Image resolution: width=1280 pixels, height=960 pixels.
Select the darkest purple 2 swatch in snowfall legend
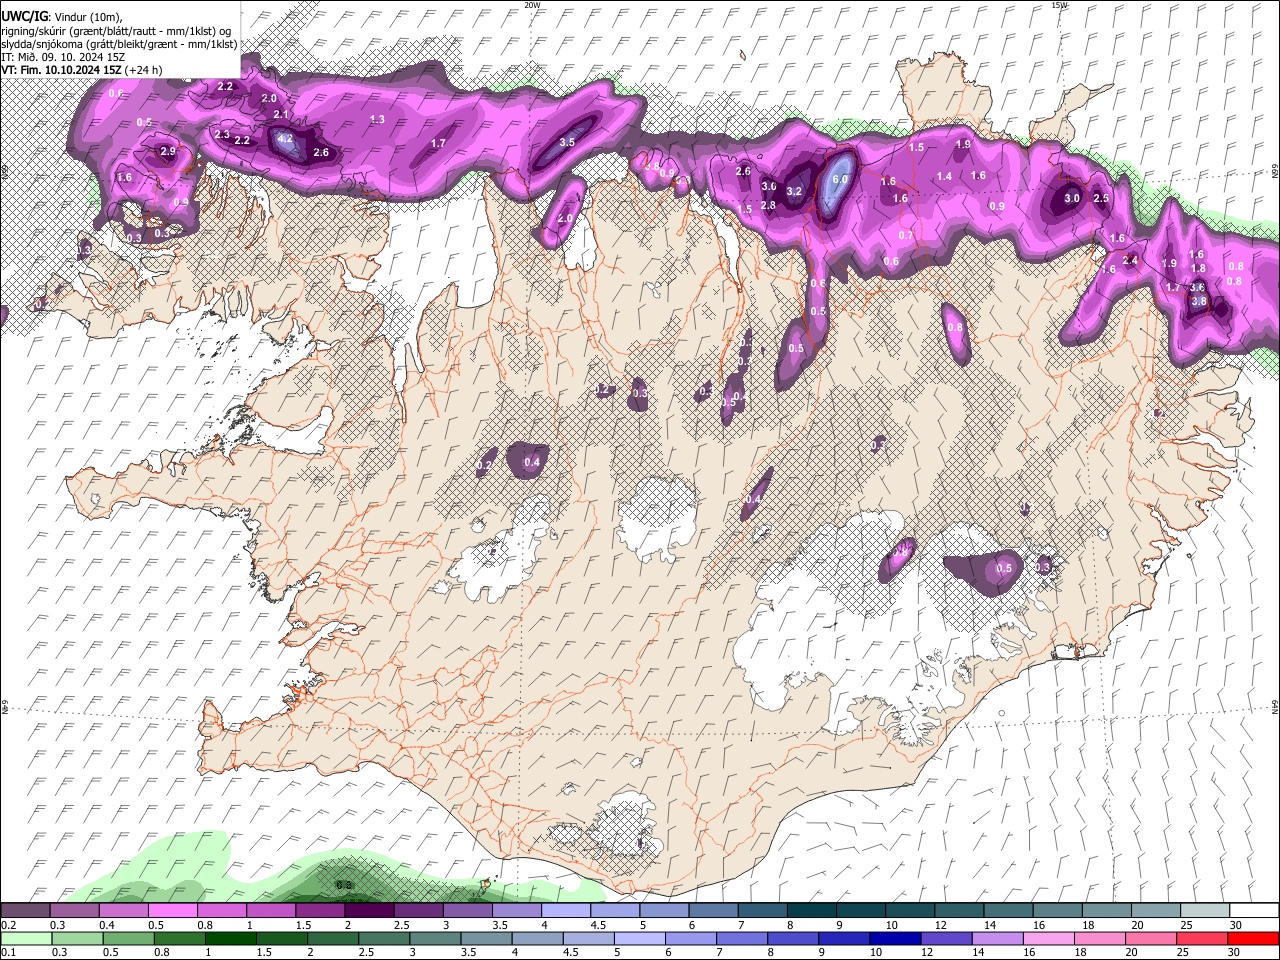coord(369,910)
